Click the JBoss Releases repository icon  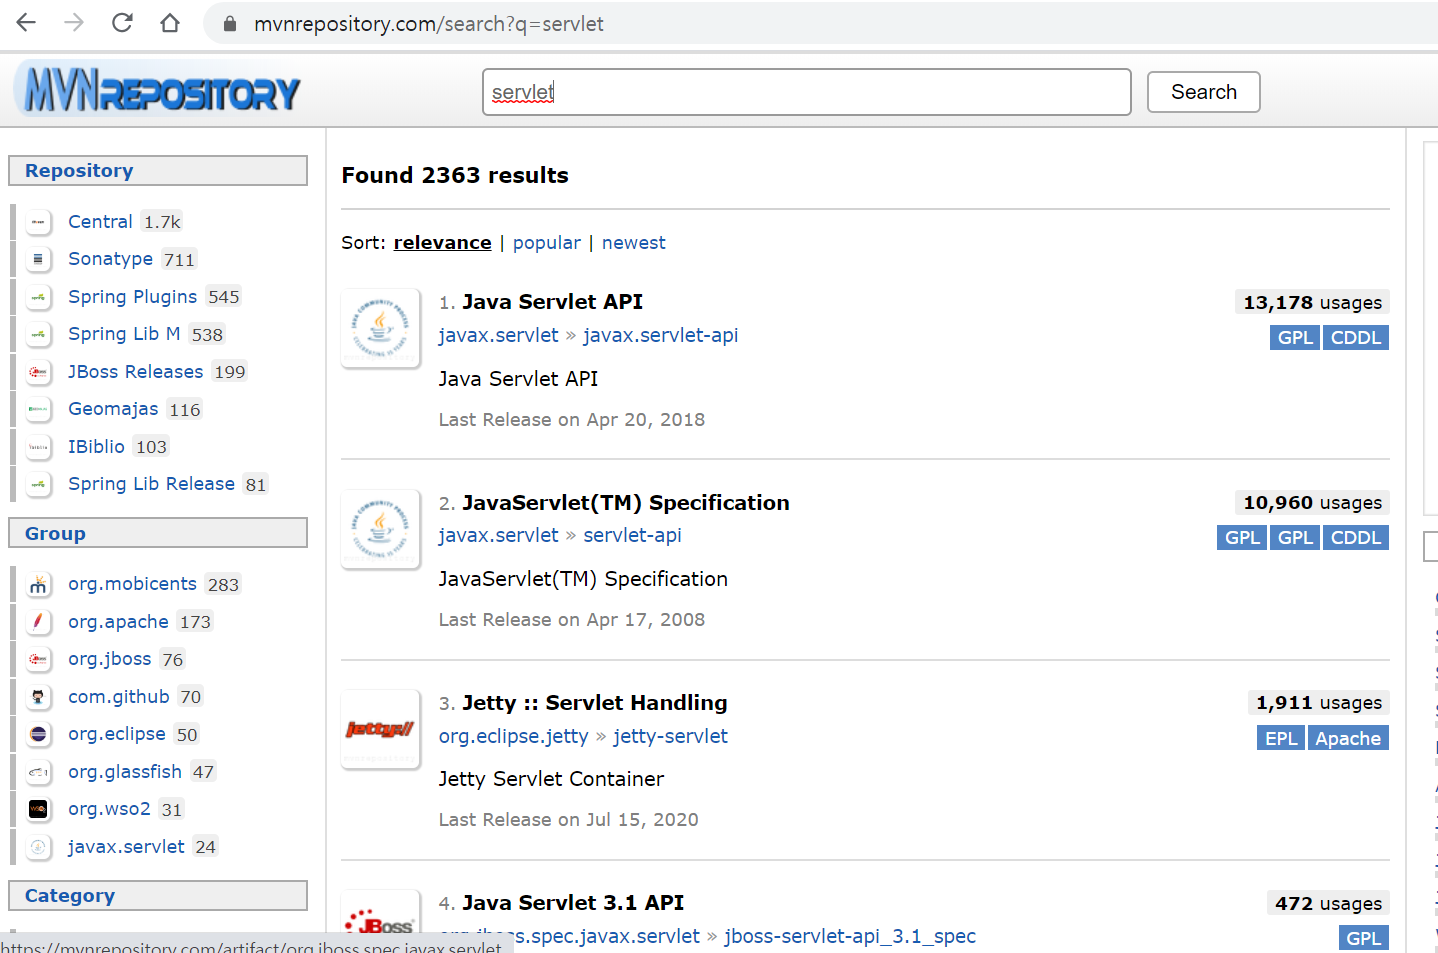(38, 372)
